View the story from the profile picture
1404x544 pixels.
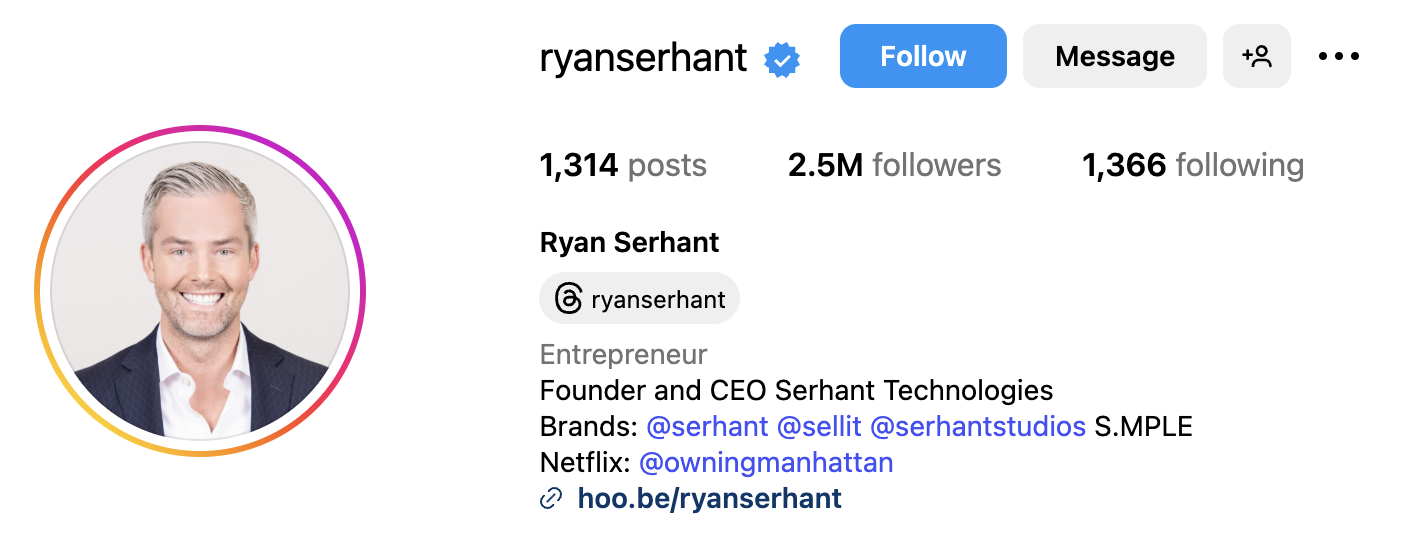pyautogui.click(x=200, y=291)
